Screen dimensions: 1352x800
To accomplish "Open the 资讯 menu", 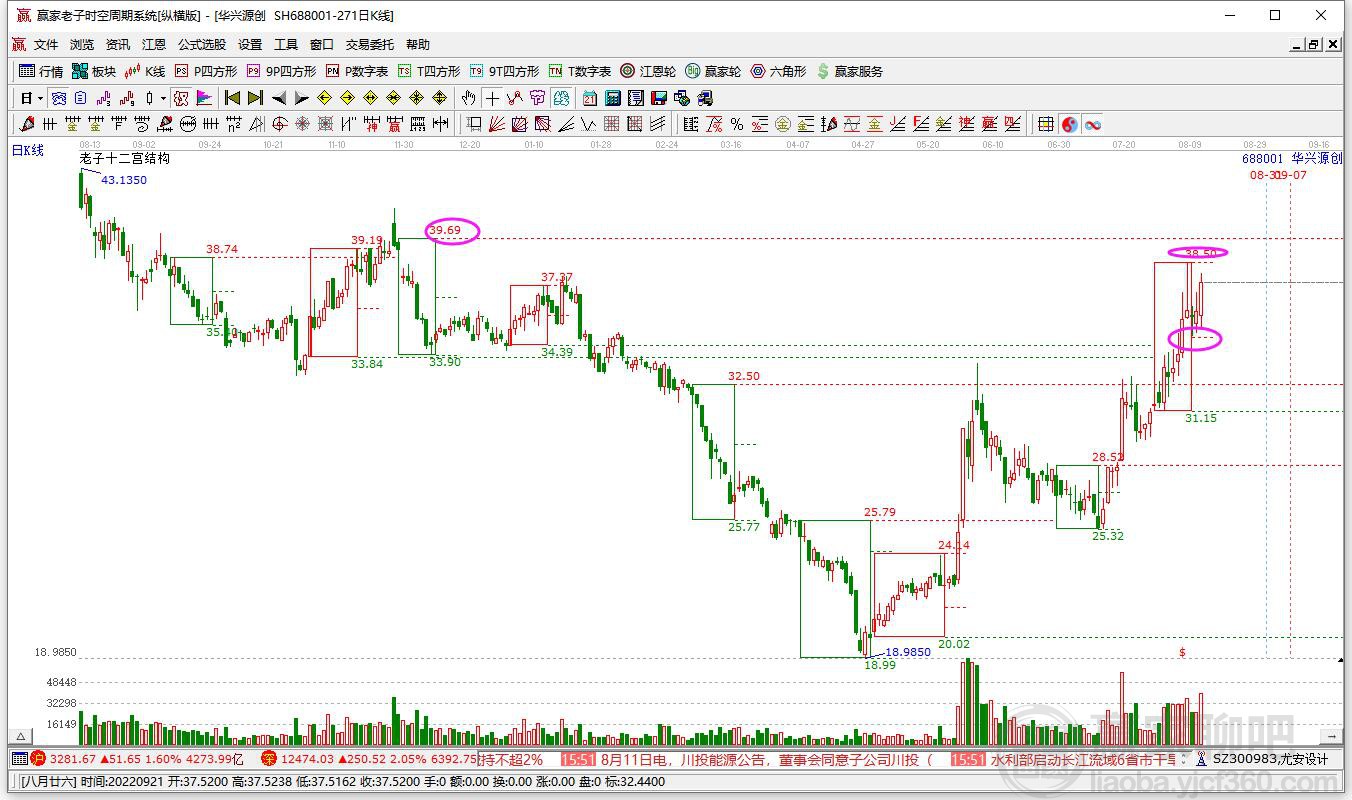I will point(118,45).
